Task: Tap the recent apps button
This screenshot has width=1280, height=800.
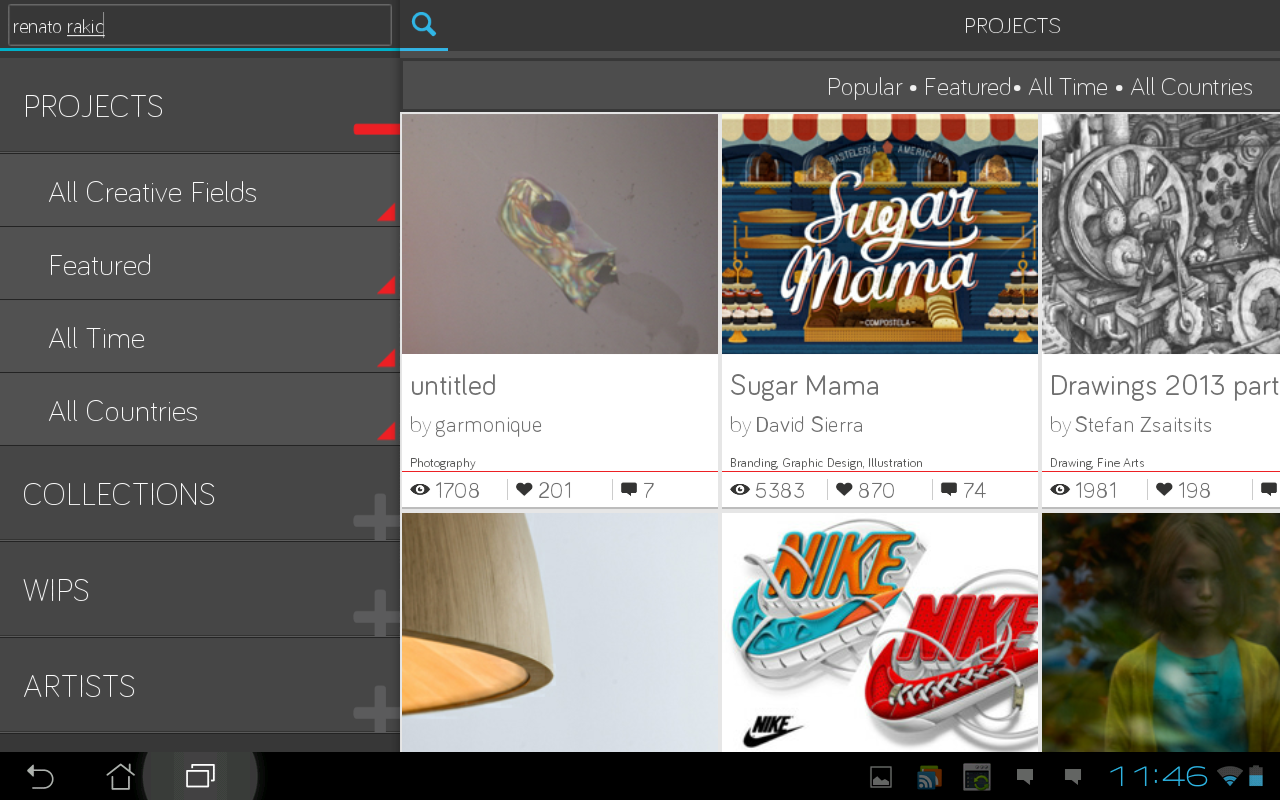Action: 200,776
